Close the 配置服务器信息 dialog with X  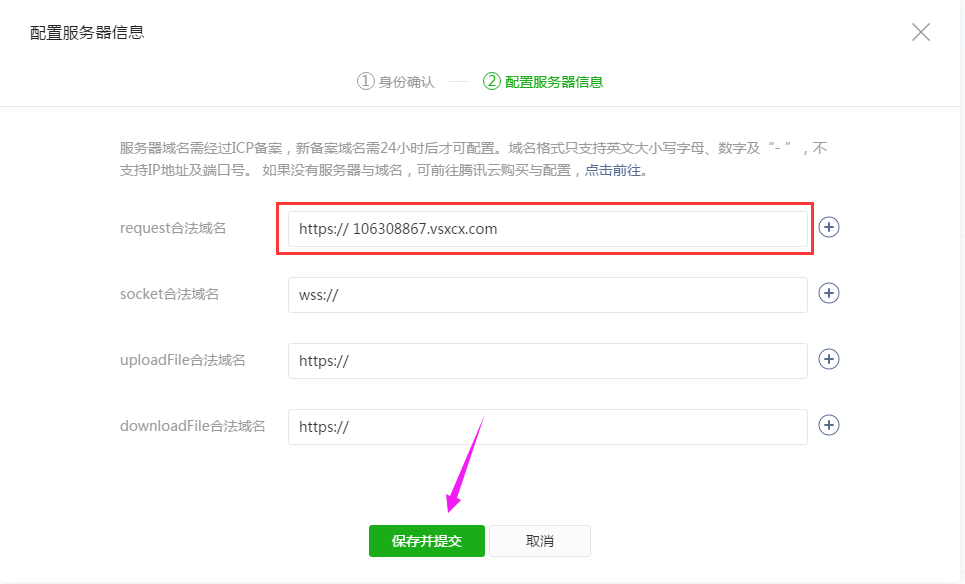pyautogui.click(x=920, y=32)
